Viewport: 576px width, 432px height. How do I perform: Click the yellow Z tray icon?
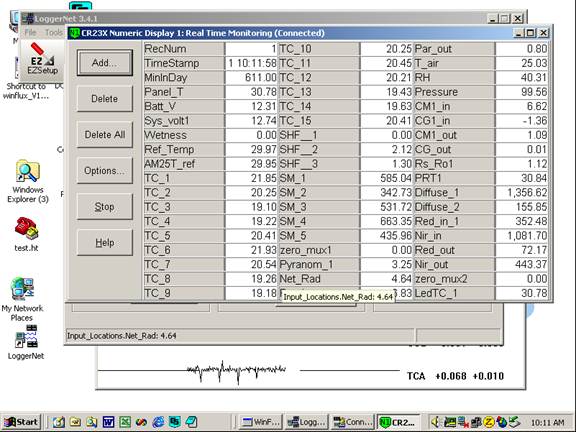coord(489,422)
